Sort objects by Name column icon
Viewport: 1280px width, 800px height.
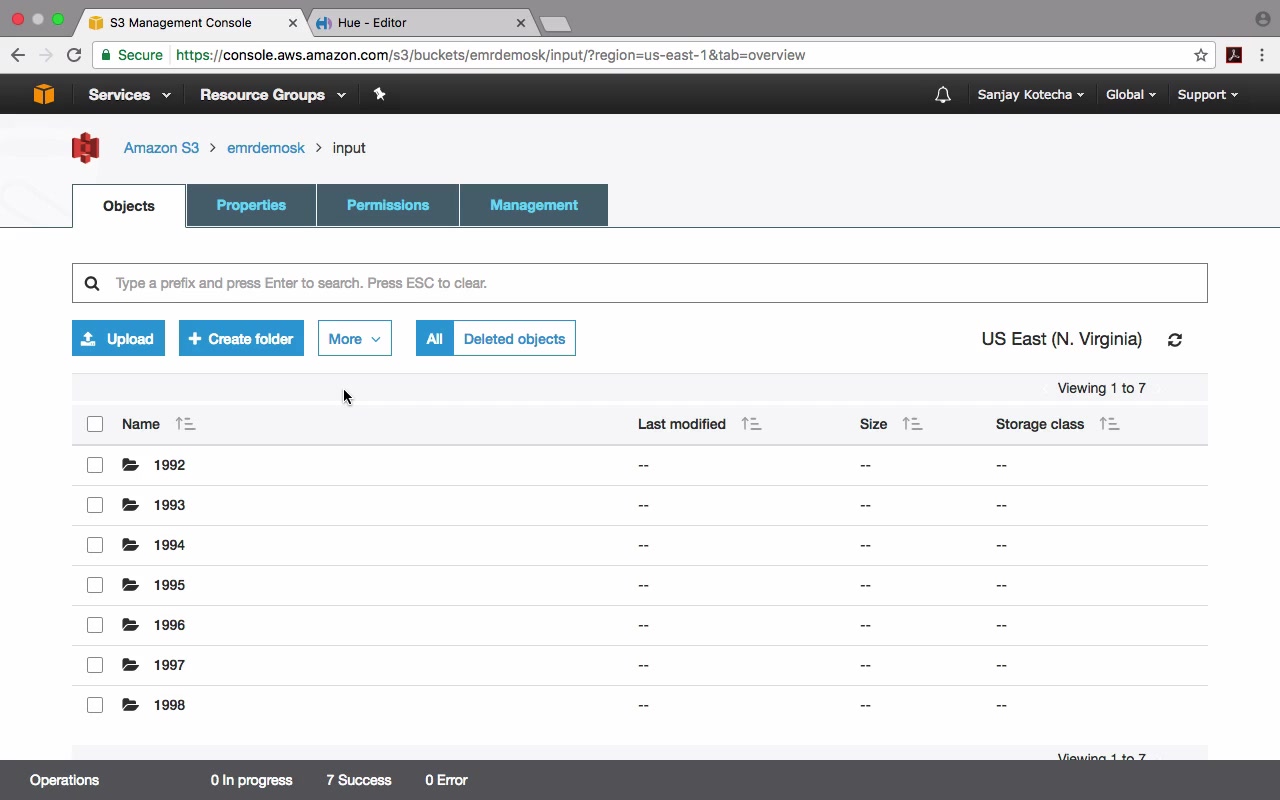185,424
